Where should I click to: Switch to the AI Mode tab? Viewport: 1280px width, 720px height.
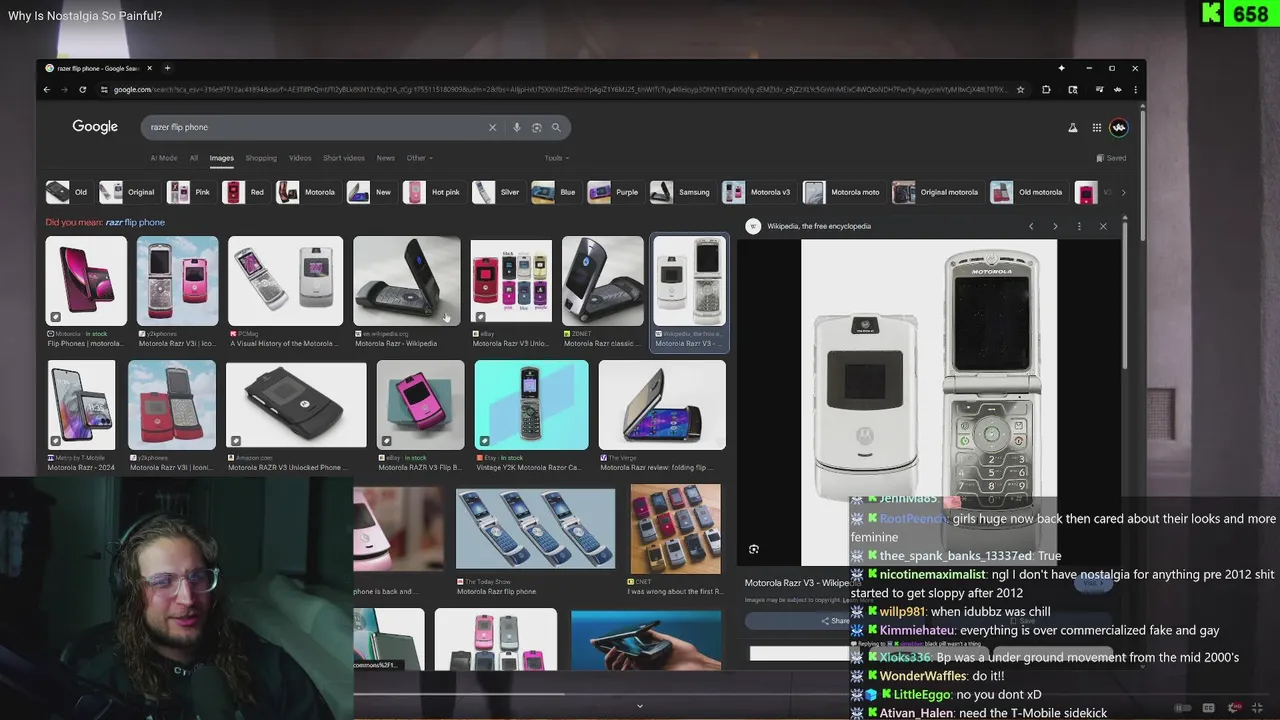[164, 158]
